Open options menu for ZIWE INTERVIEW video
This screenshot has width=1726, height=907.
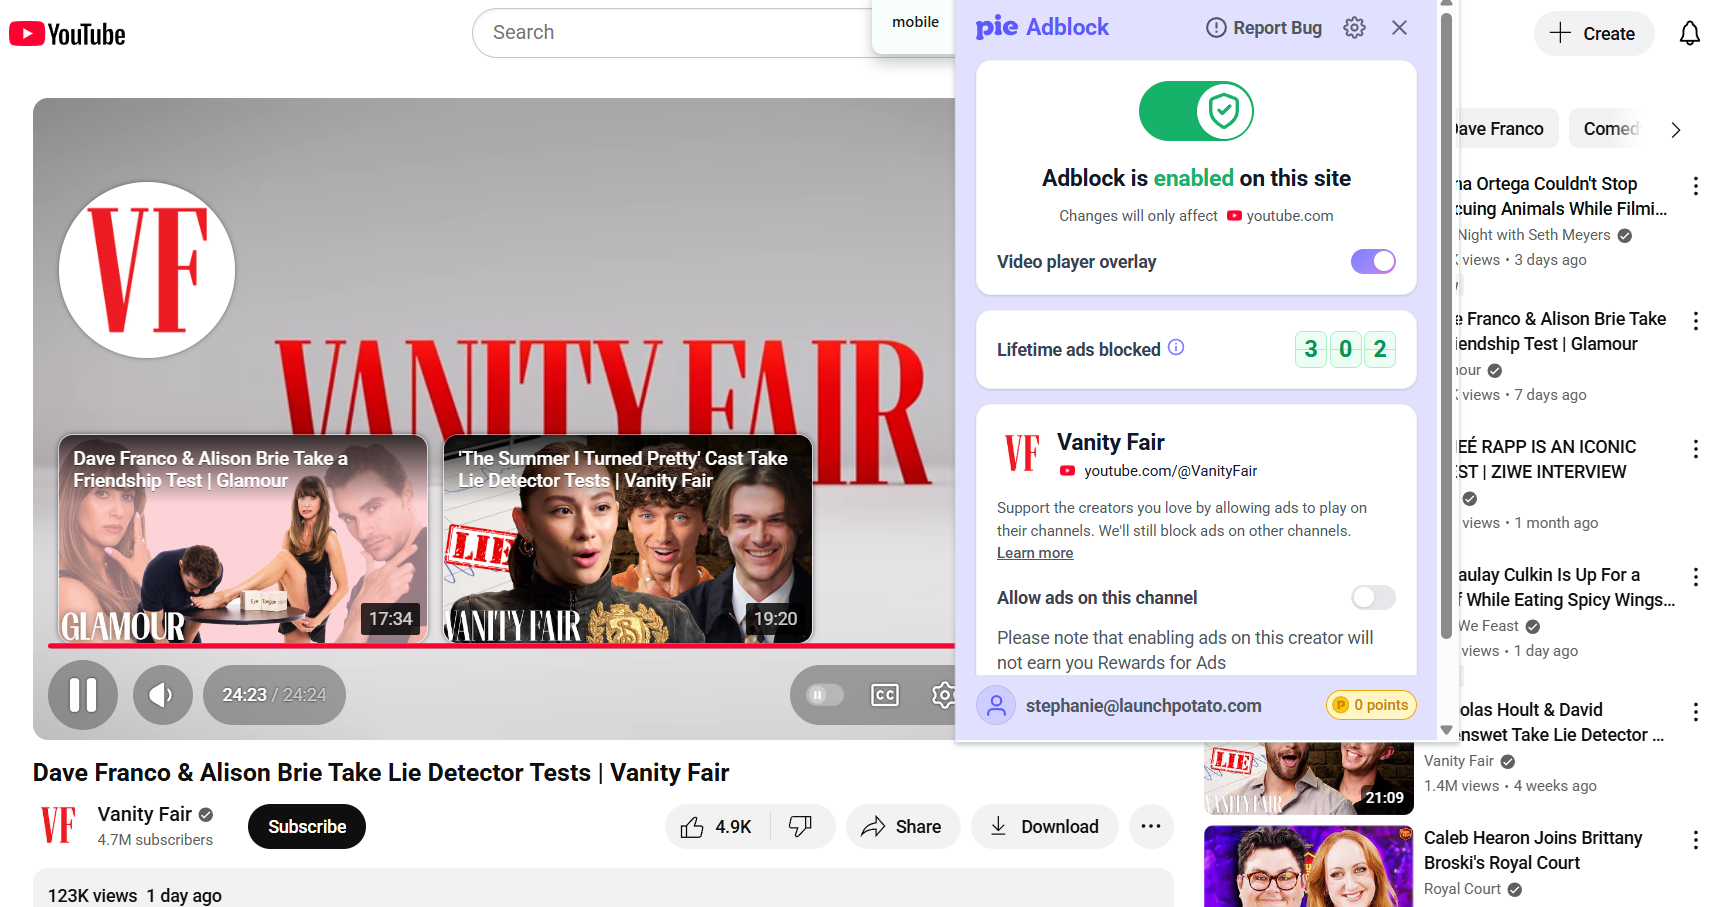tap(1695, 449)
